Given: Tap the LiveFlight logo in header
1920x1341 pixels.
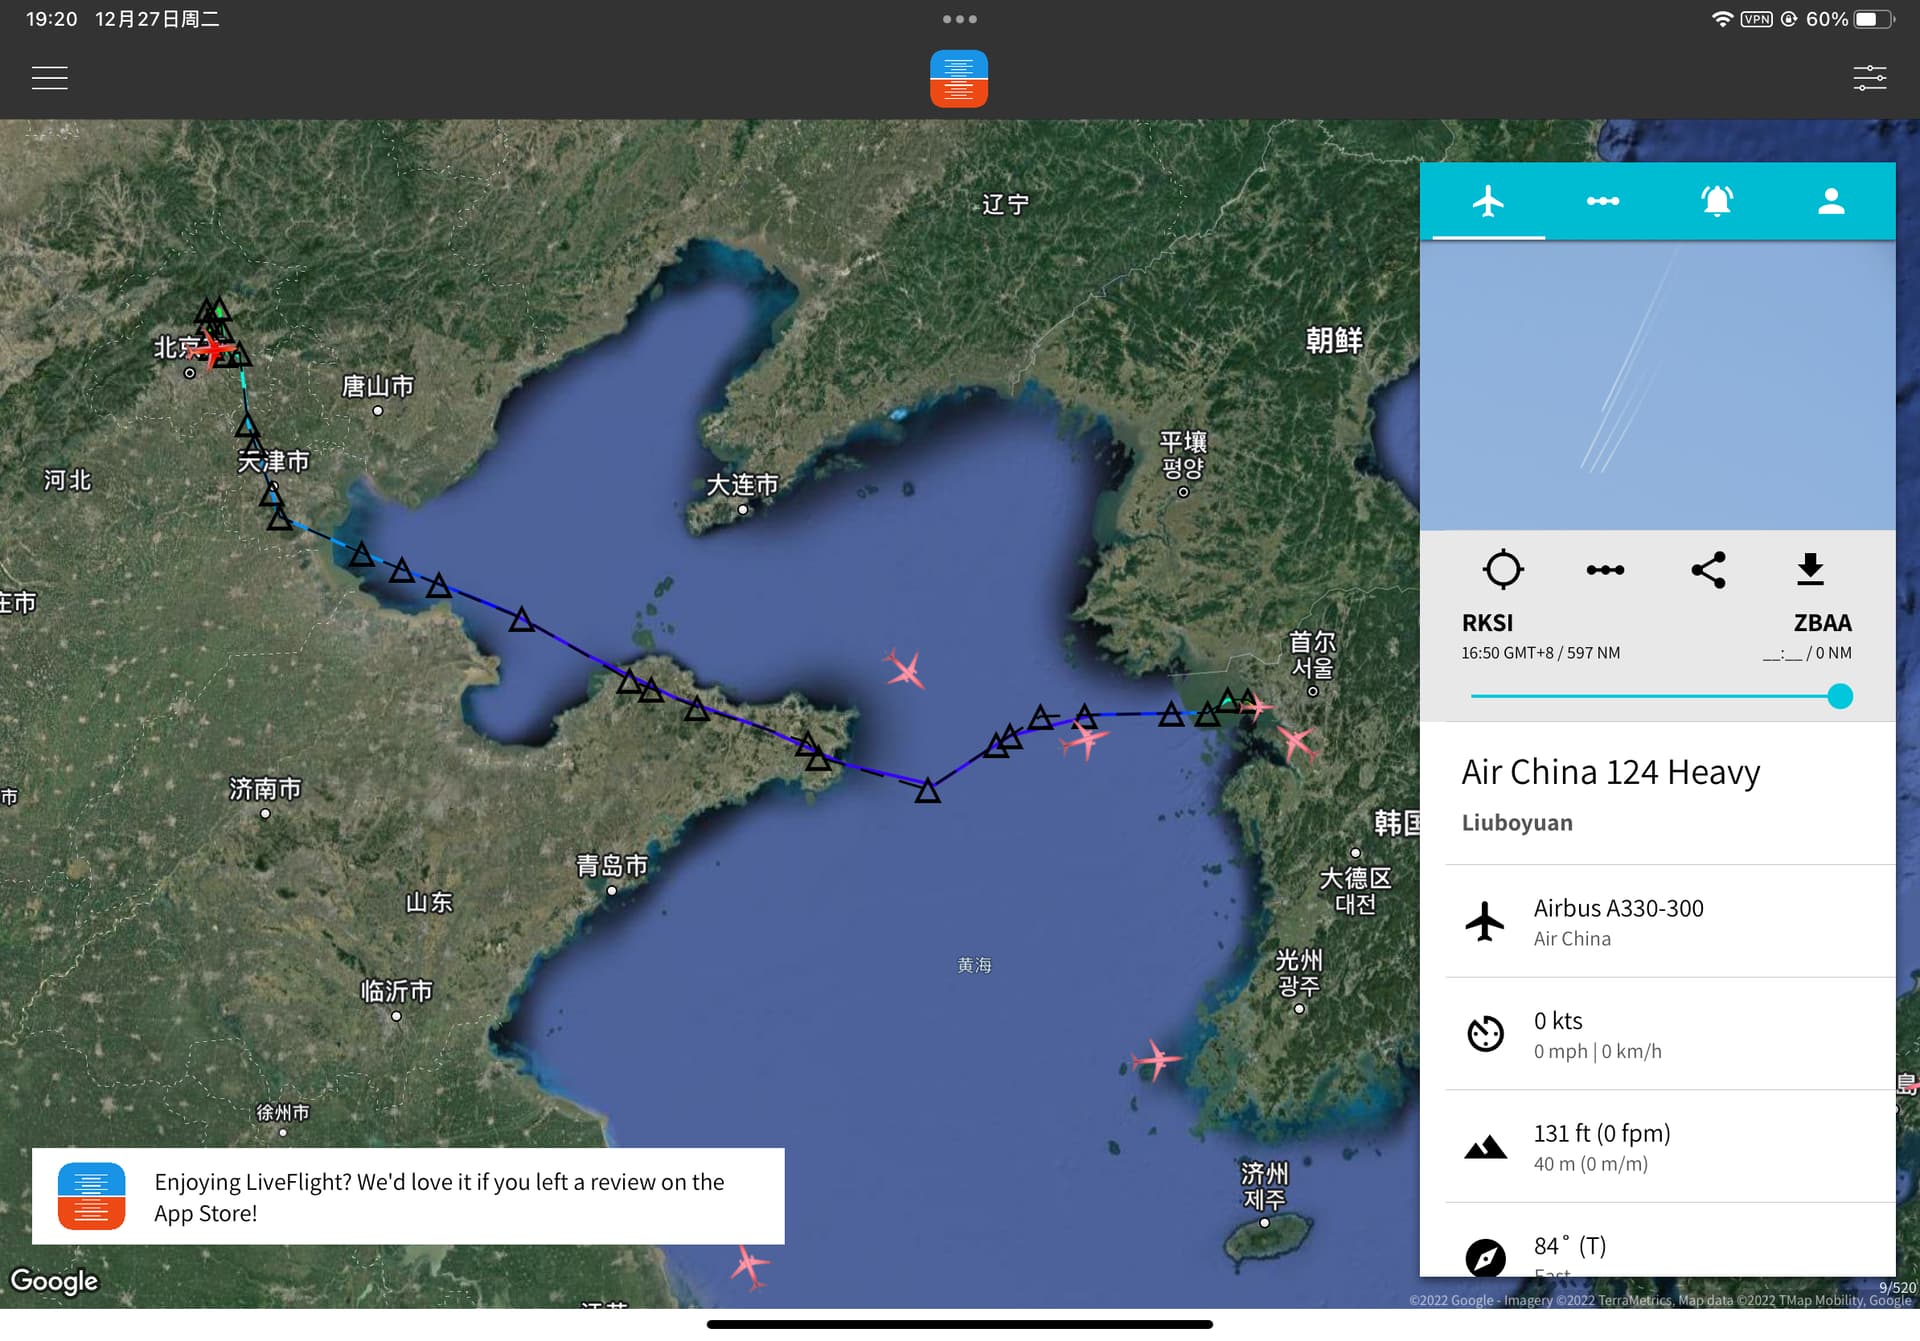Looking at the screenshot, I should (x=958, y=78).
